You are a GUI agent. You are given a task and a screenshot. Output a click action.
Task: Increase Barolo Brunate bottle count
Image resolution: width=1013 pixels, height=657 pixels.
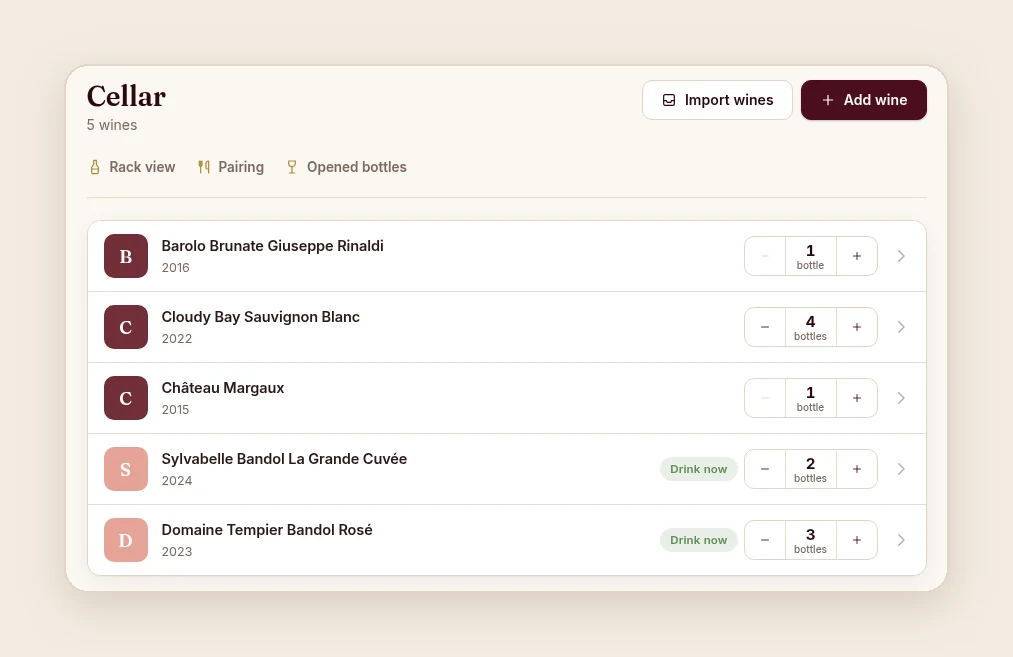coord(857,256)
